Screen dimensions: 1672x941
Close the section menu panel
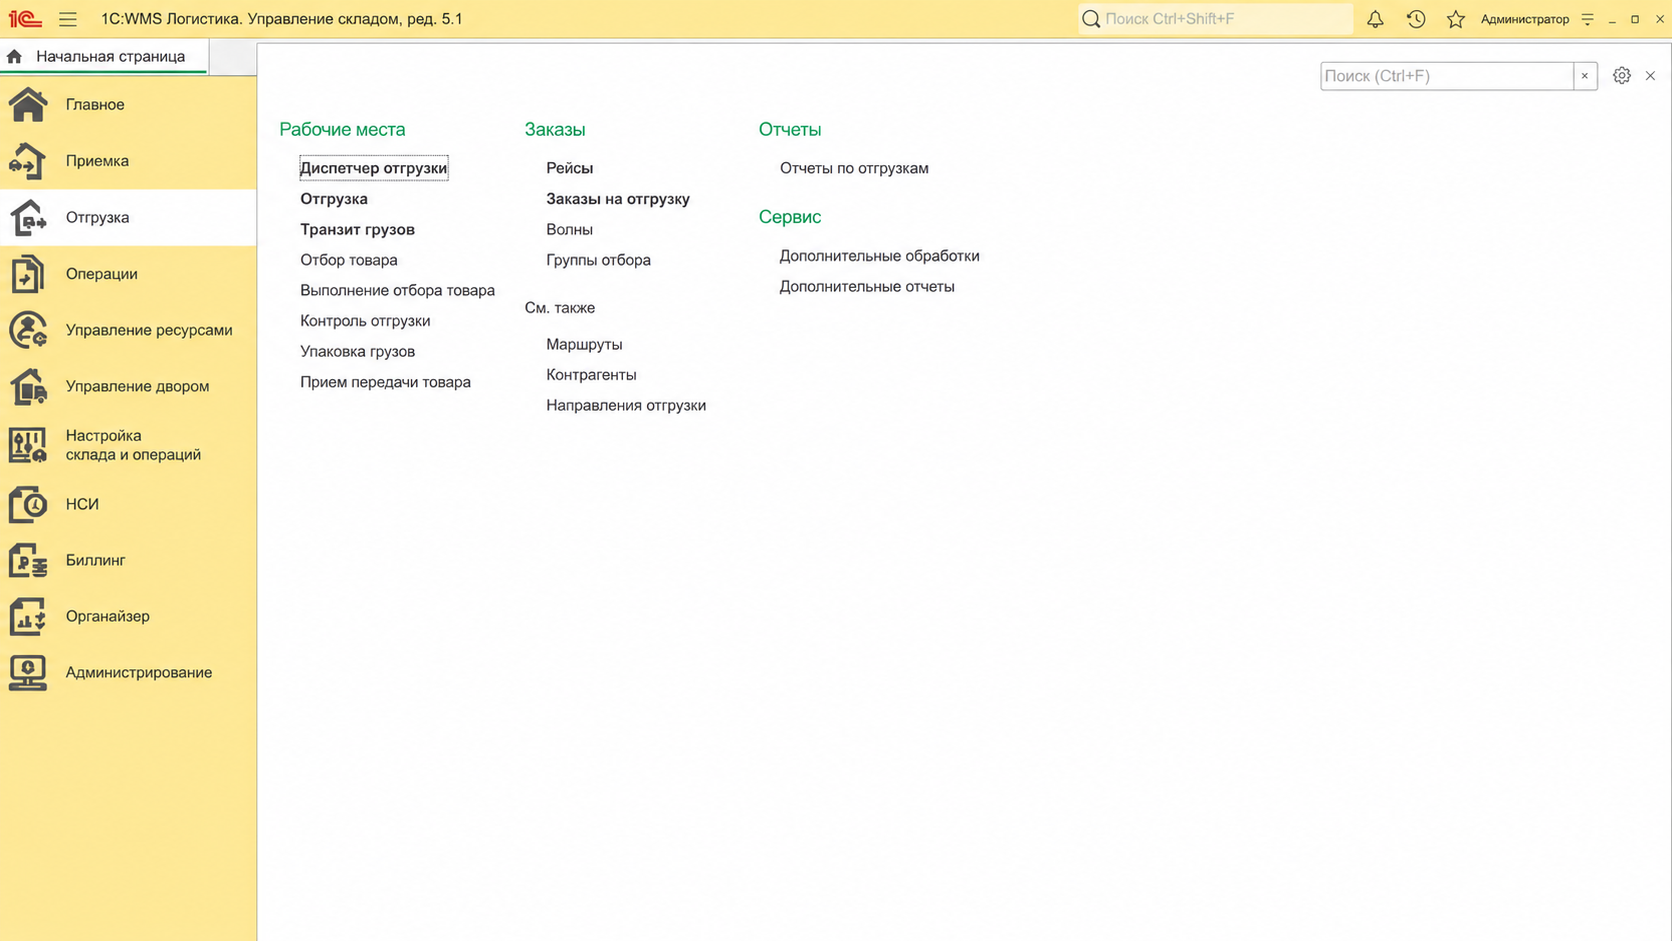(x=1651, y=76)
